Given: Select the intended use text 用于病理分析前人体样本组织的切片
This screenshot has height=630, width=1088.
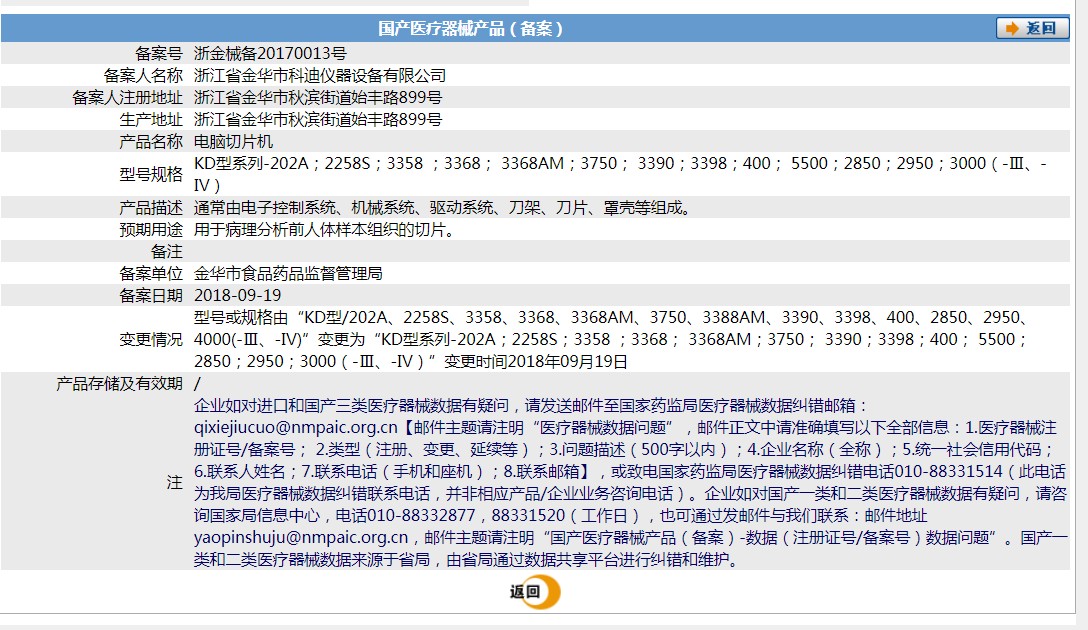Looking at the screenshot, I should click(x=325, y=230).
